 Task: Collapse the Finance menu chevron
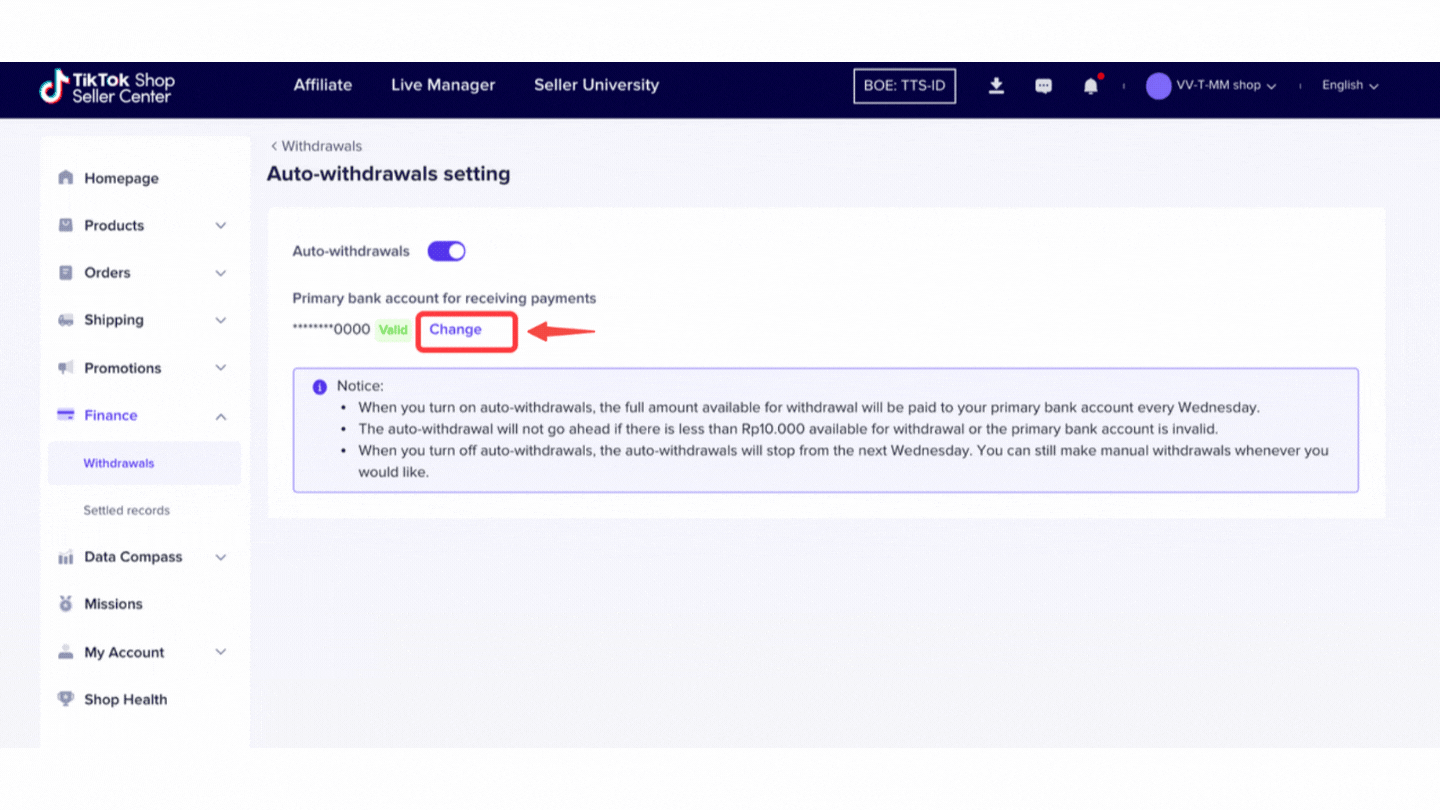[x=221, y=416]
